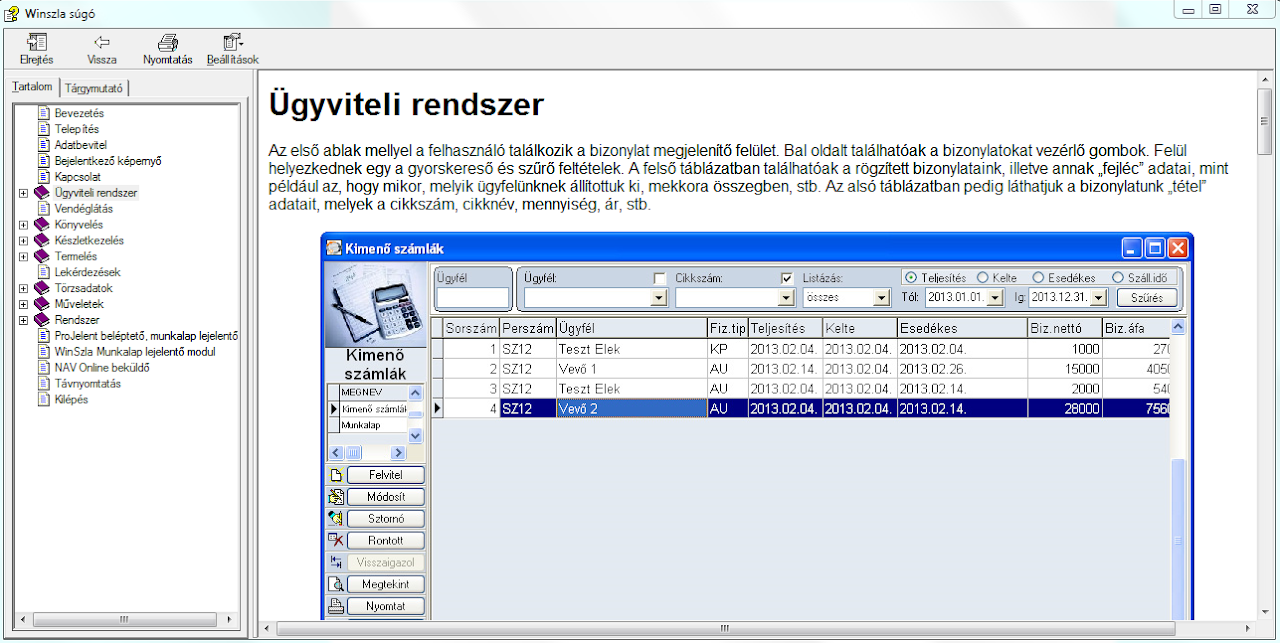Select the Teljesítés radio button
Image resolution: width=1280 pixels, height=643 pixels.
(x=910, y=278)
